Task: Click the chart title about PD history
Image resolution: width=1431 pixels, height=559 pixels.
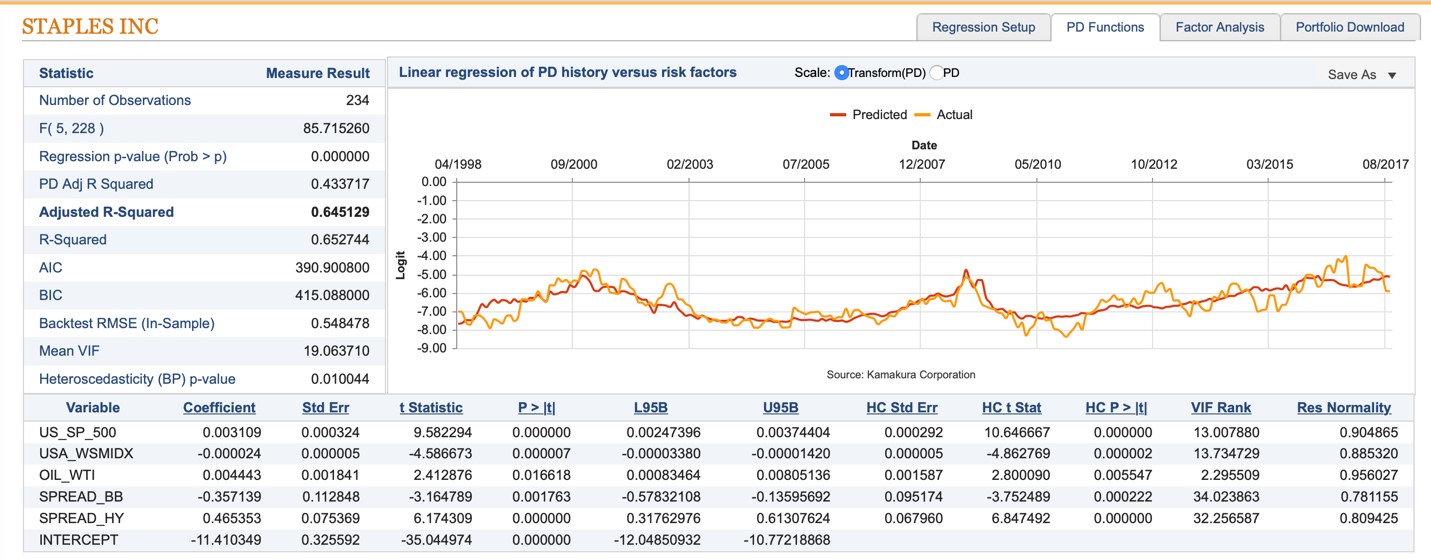Action: click(x=568, y=72)
